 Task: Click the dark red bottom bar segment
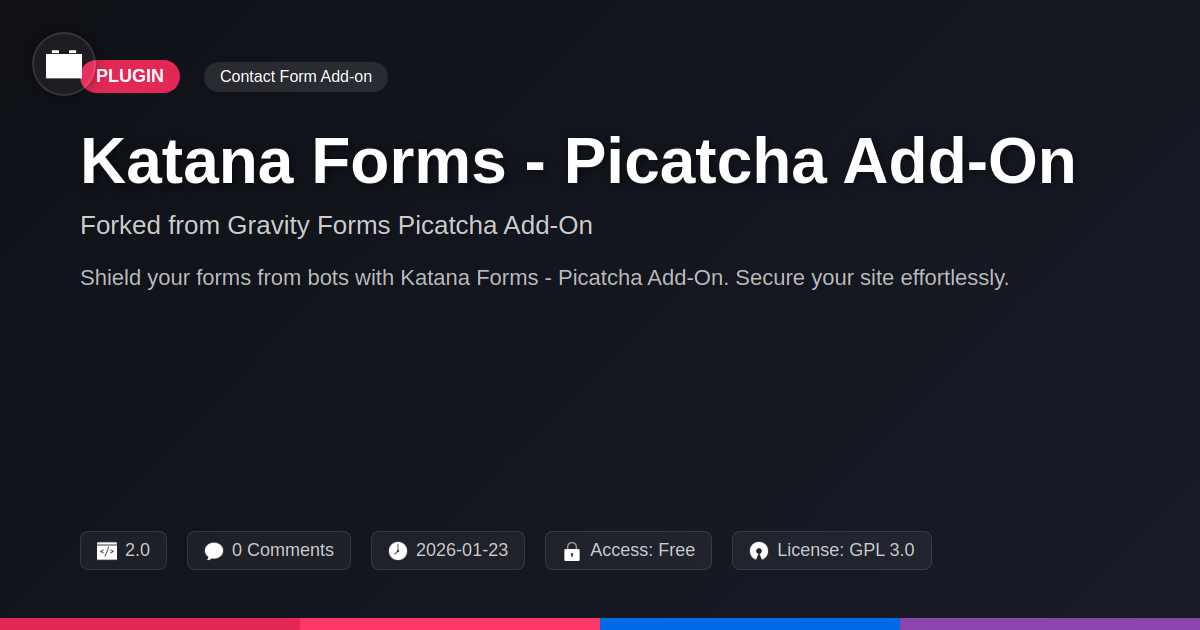(x=150, y=624)
